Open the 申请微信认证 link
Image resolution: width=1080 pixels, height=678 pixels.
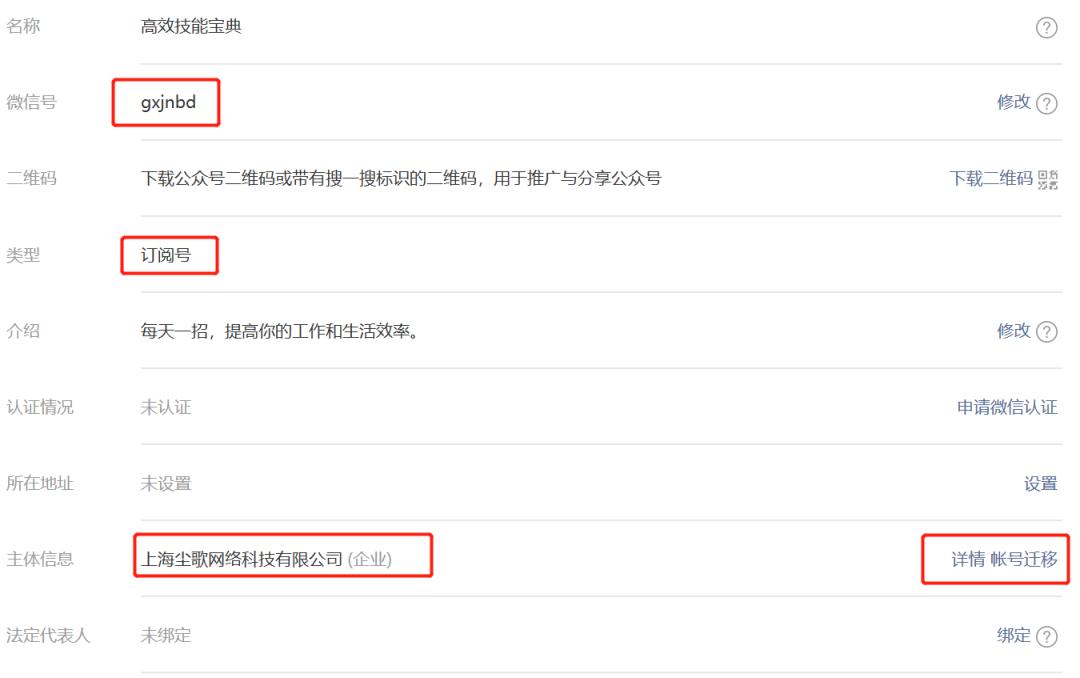(x=1007, y=407)
